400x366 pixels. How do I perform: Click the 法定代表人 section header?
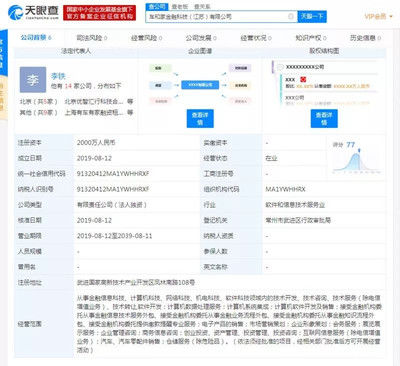pos(76,51)
